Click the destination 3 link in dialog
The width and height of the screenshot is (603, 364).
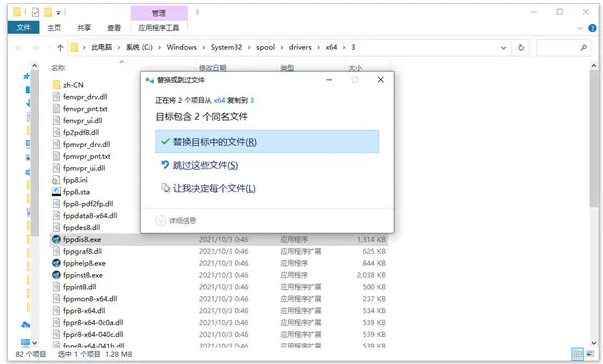coord(252,100)
